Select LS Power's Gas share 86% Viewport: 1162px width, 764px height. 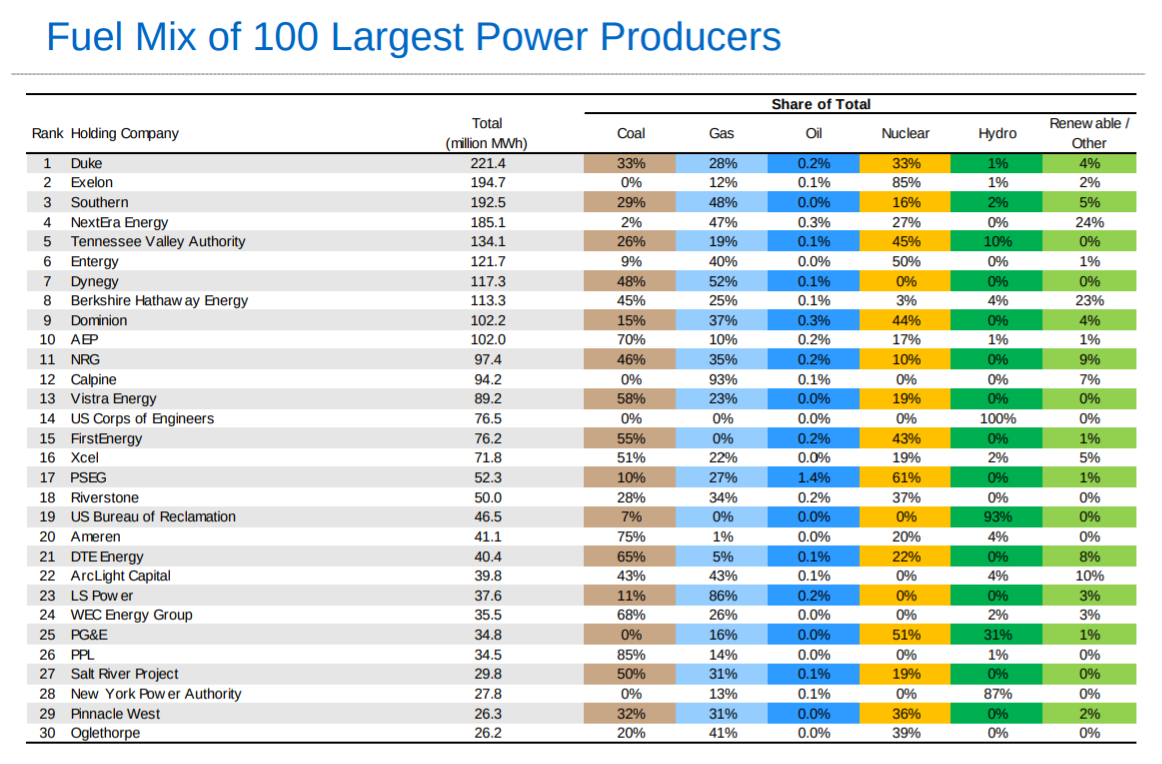pos(722,596)
